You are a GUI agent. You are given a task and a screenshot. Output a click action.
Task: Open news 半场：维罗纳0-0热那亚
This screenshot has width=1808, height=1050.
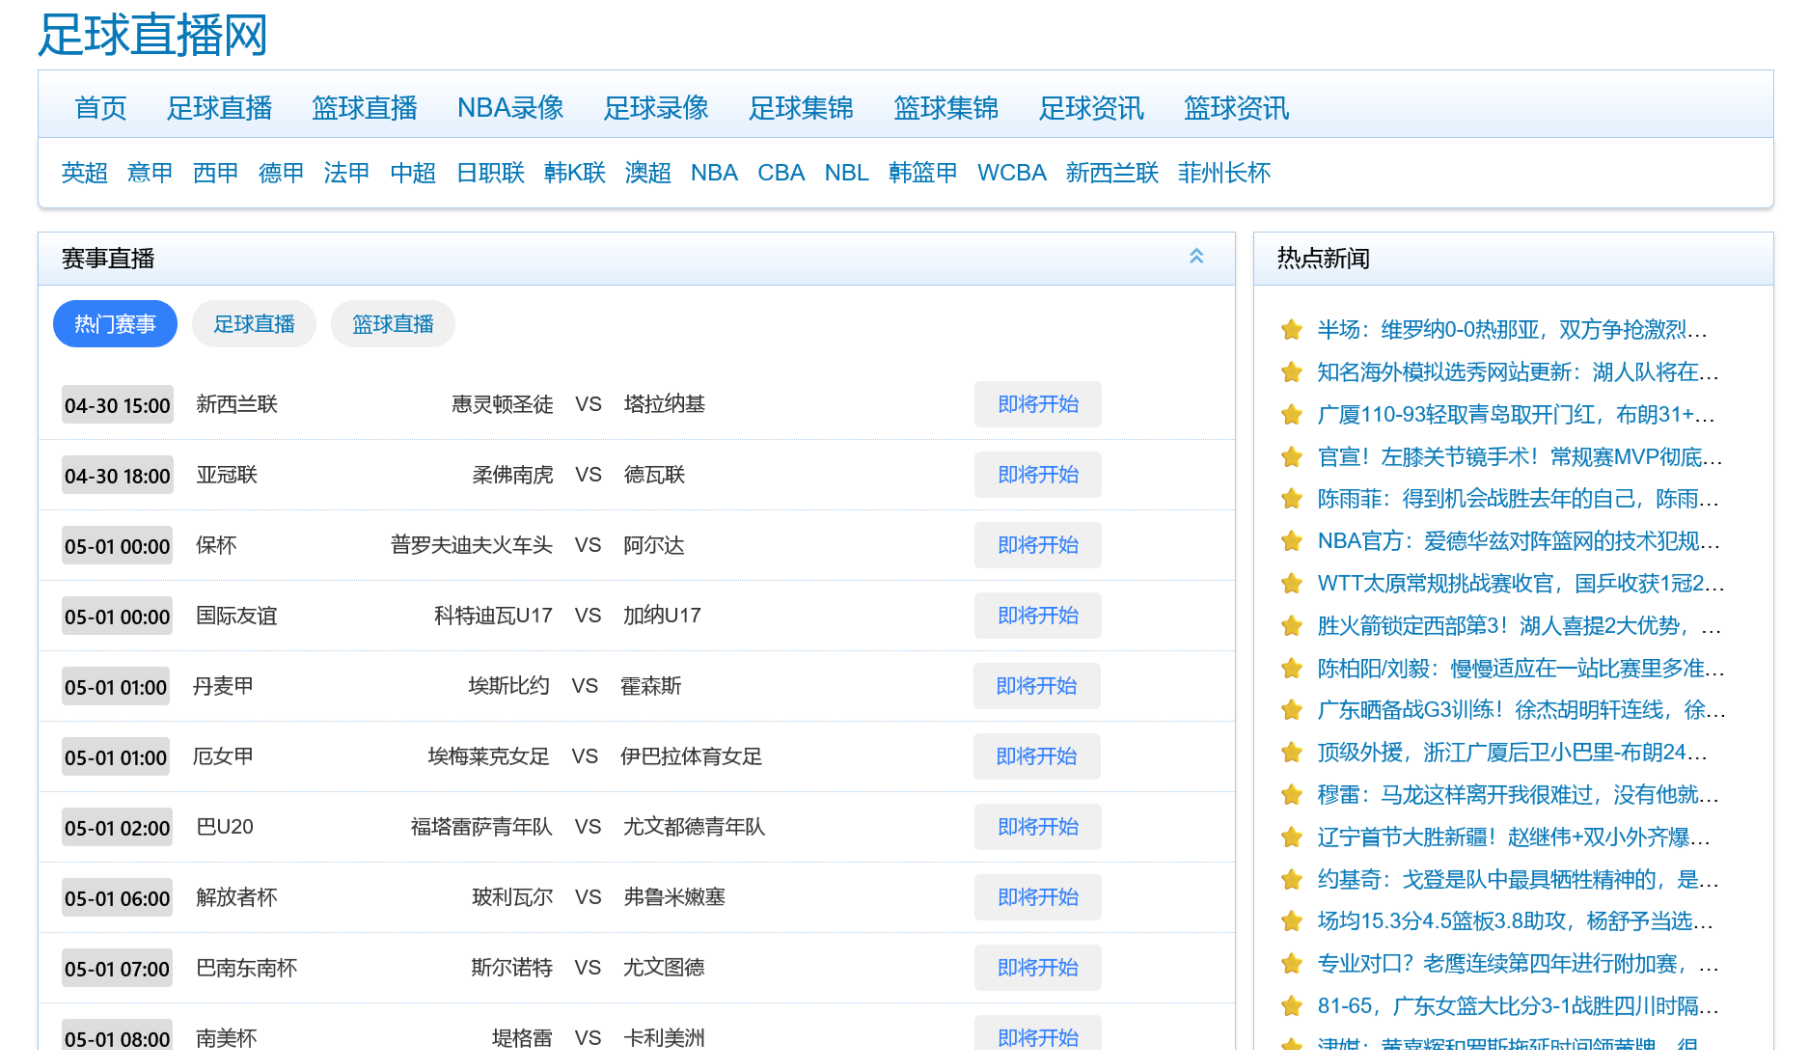(x=1512, y=330)
